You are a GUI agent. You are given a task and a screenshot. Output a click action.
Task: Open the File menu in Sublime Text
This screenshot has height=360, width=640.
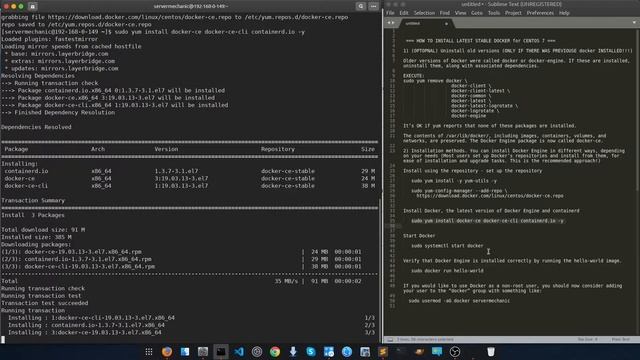390,13
